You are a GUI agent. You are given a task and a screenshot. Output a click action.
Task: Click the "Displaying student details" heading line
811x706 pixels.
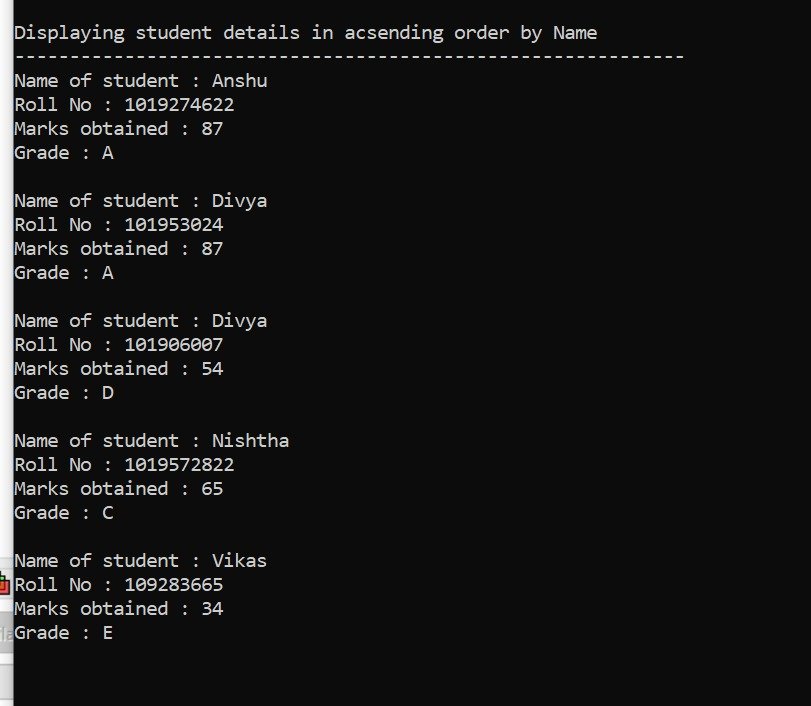(305, 32)
